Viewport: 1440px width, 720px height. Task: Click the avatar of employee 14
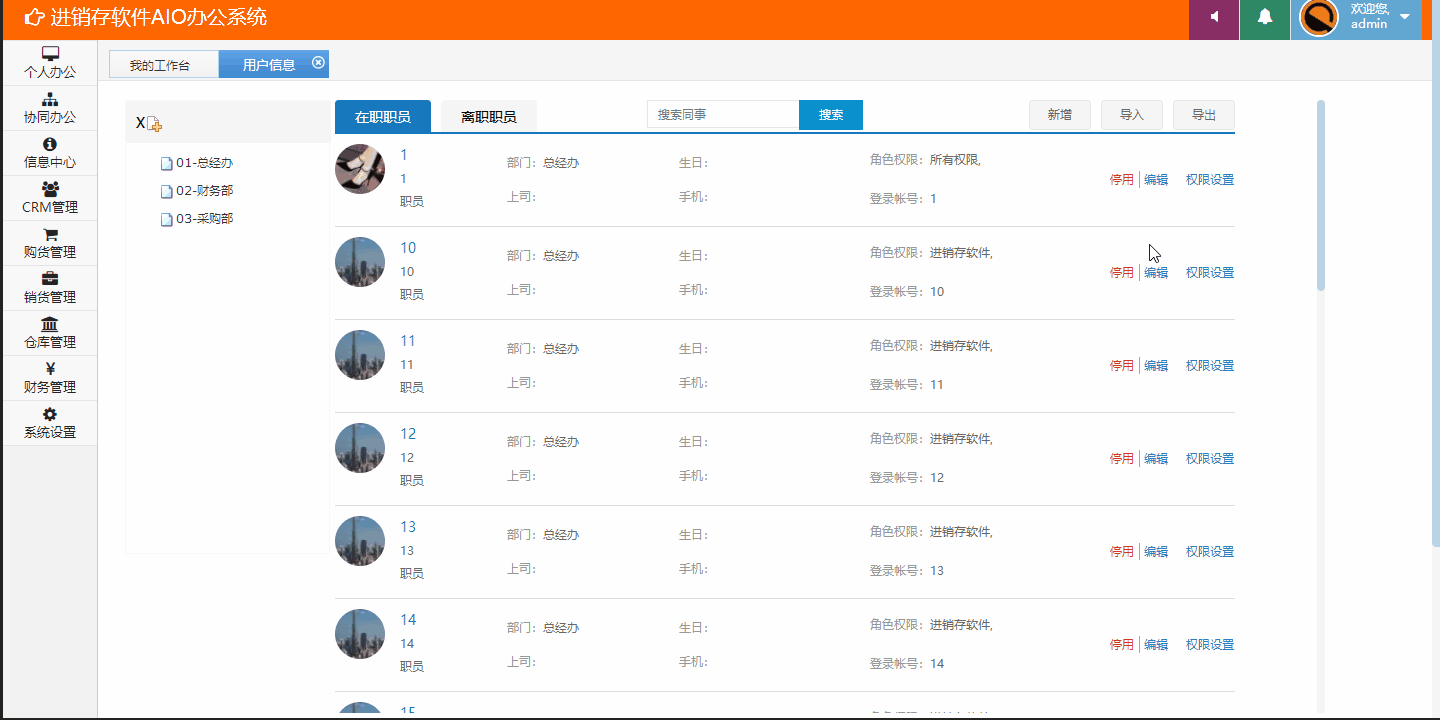[x=360, y=634]
